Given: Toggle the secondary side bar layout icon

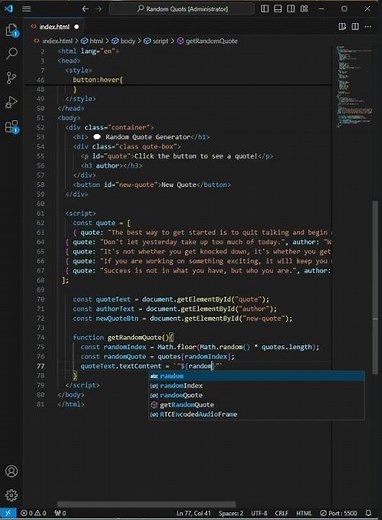Looking at the screenshot, I should tap(291, 9).
